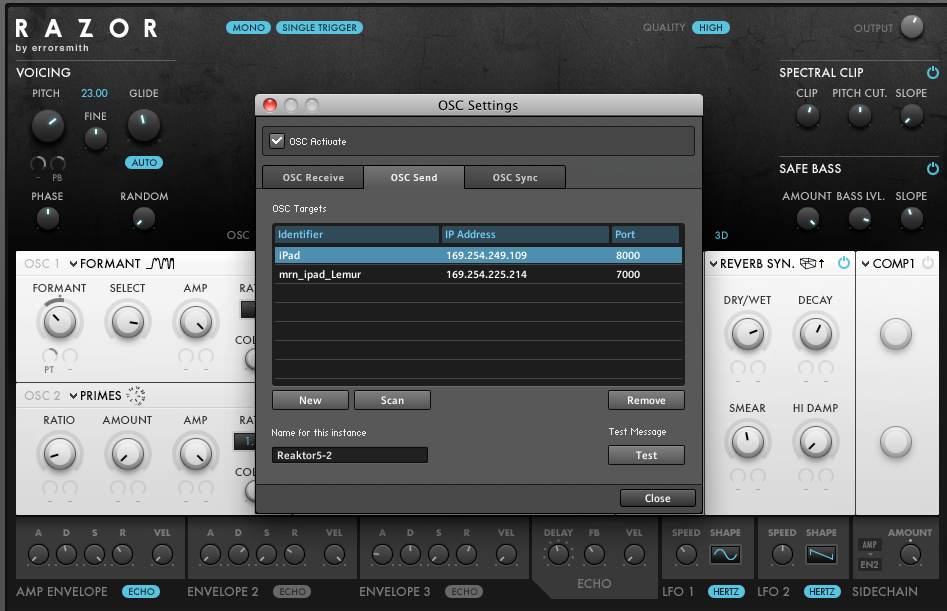Toggle the Spectral Clip power icon
The height and width of the screenshot is (611, 947).
point(932,73)
